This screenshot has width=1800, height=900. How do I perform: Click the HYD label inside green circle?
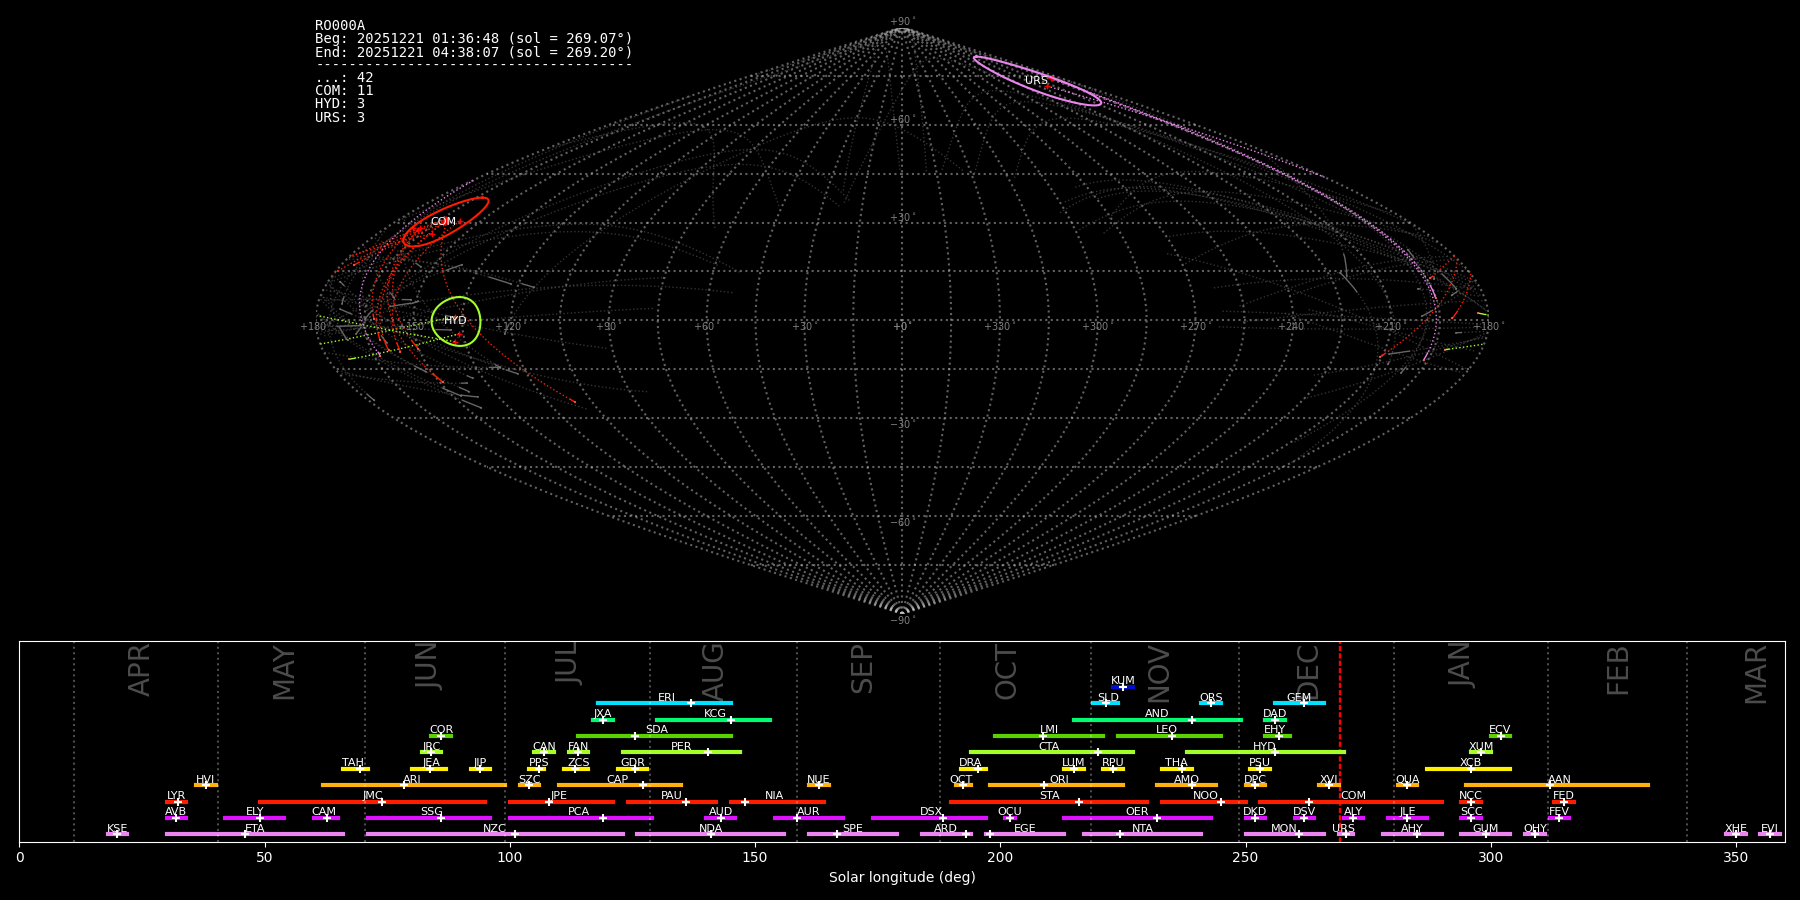[455, 321]
